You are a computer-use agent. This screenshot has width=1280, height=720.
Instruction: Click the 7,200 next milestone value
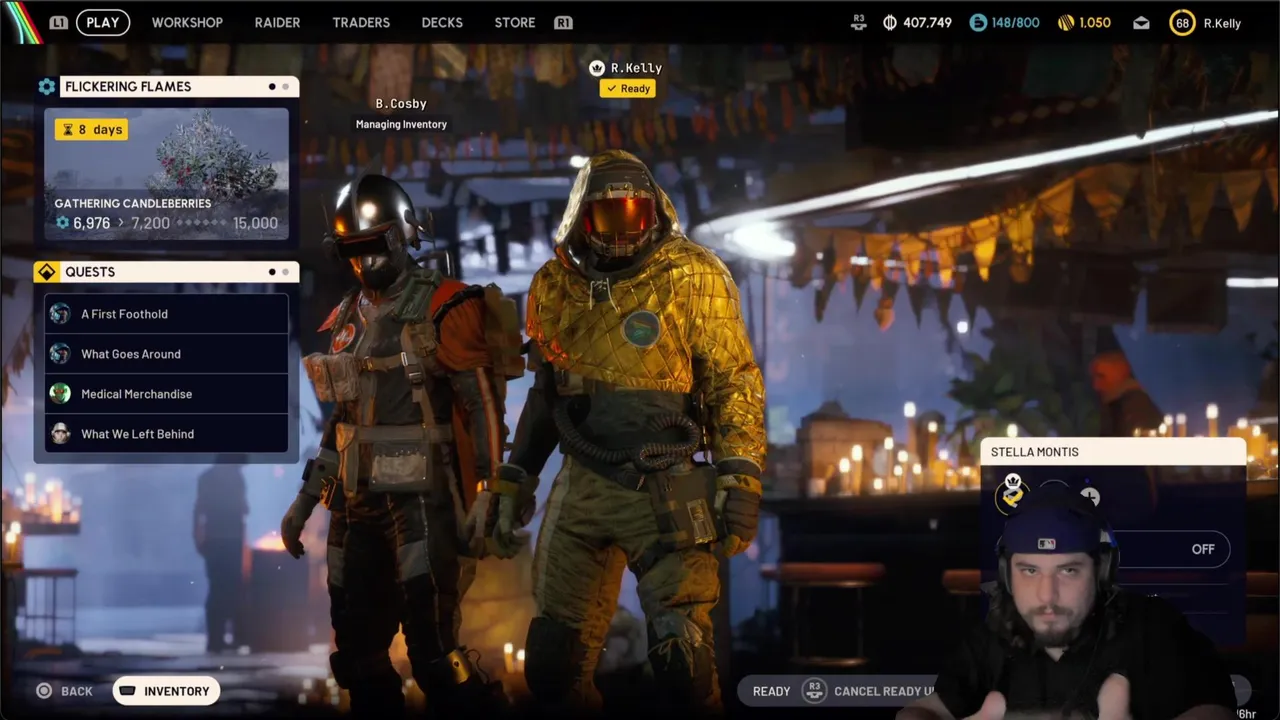(x=151, y=223)
